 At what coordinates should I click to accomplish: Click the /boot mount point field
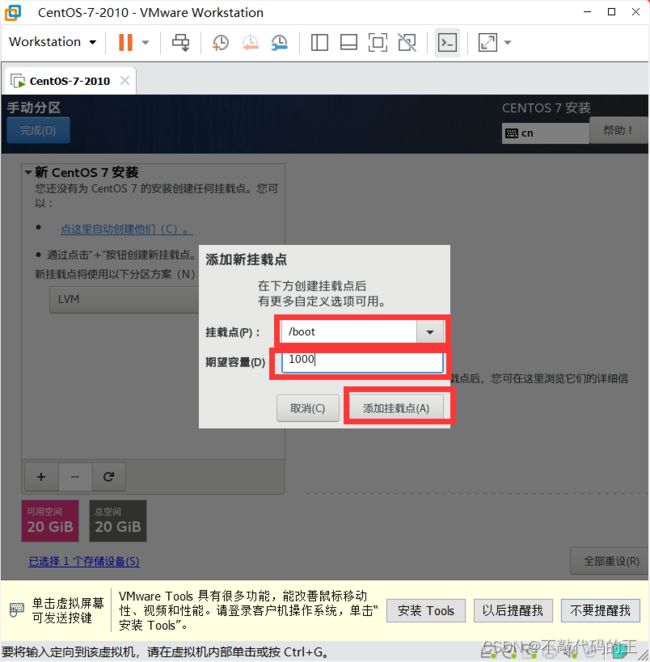(x=348, y=331)
